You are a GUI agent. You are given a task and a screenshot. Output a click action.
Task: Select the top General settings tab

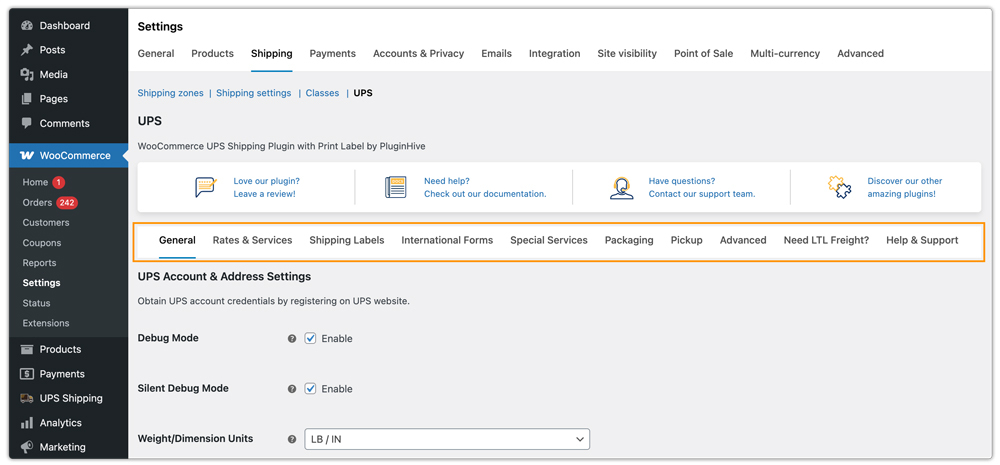pyautogui.click(x=156, y=54)
